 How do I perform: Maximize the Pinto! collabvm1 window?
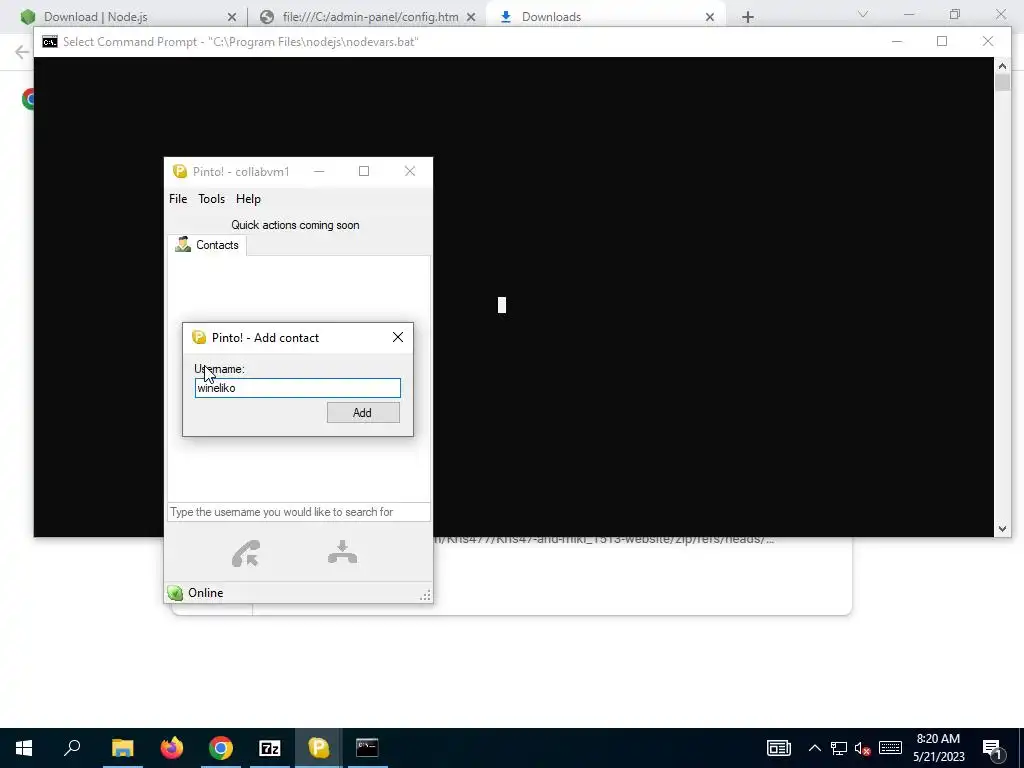364,171
